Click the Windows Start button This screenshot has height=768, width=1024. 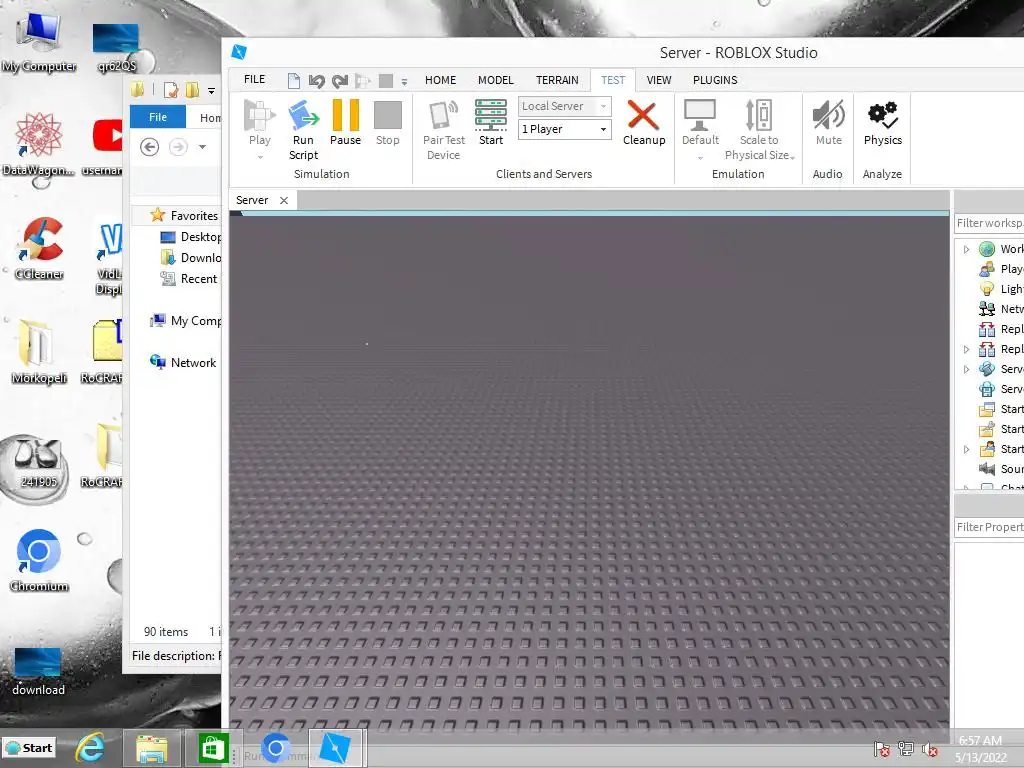[x=29, y=748]
